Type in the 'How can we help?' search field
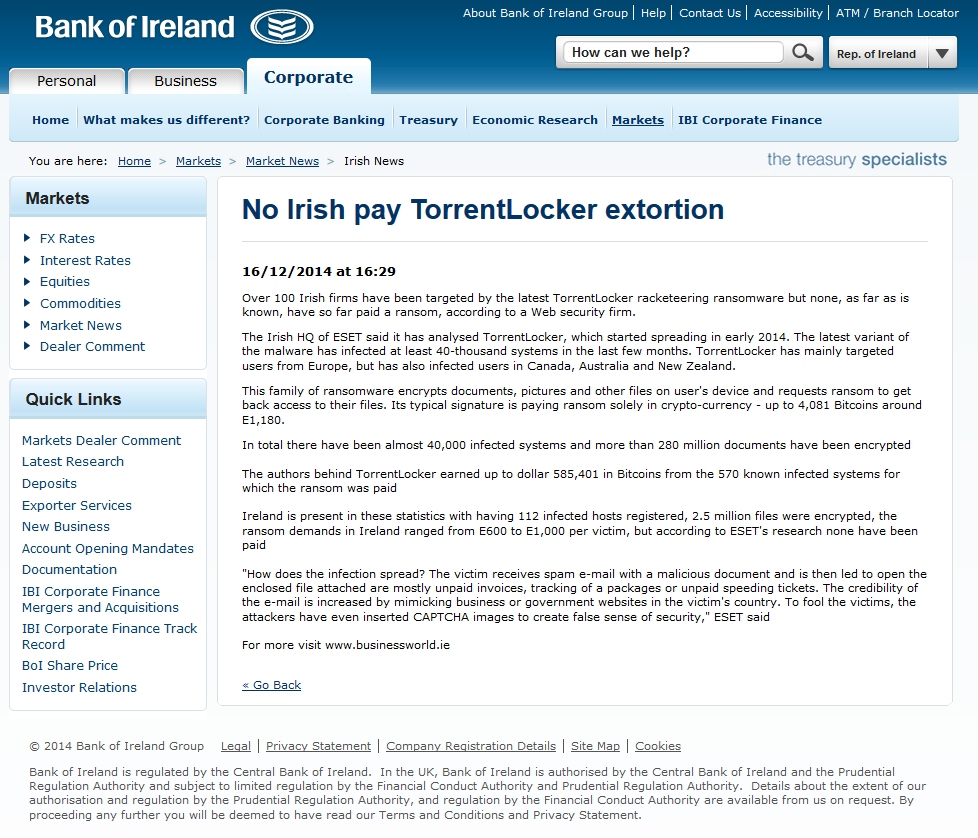This screenshot has height=838, width=978. coord(673,53)
